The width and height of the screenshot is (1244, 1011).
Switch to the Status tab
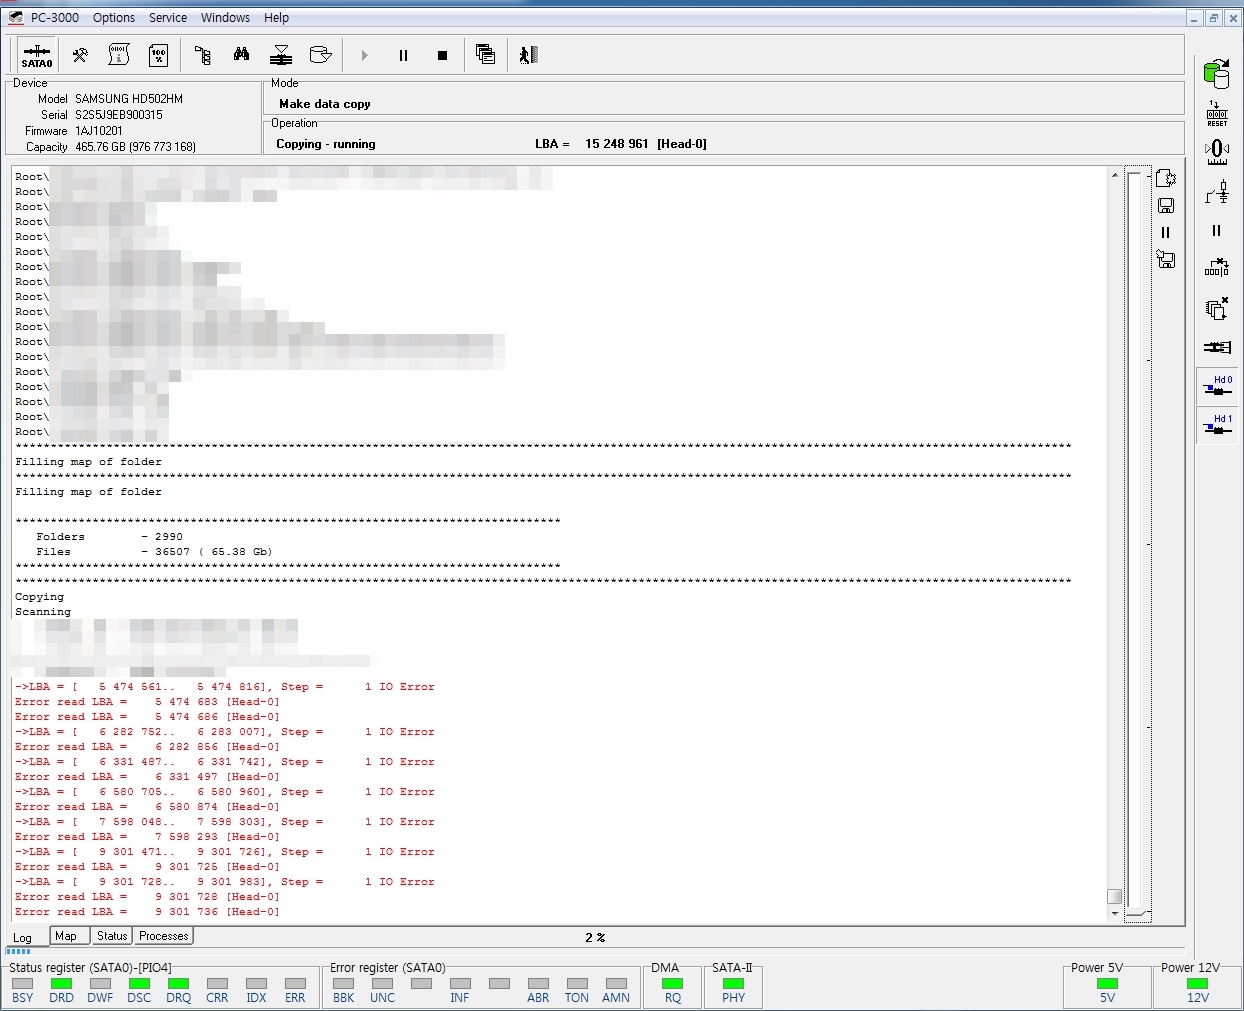pos(112,936)
